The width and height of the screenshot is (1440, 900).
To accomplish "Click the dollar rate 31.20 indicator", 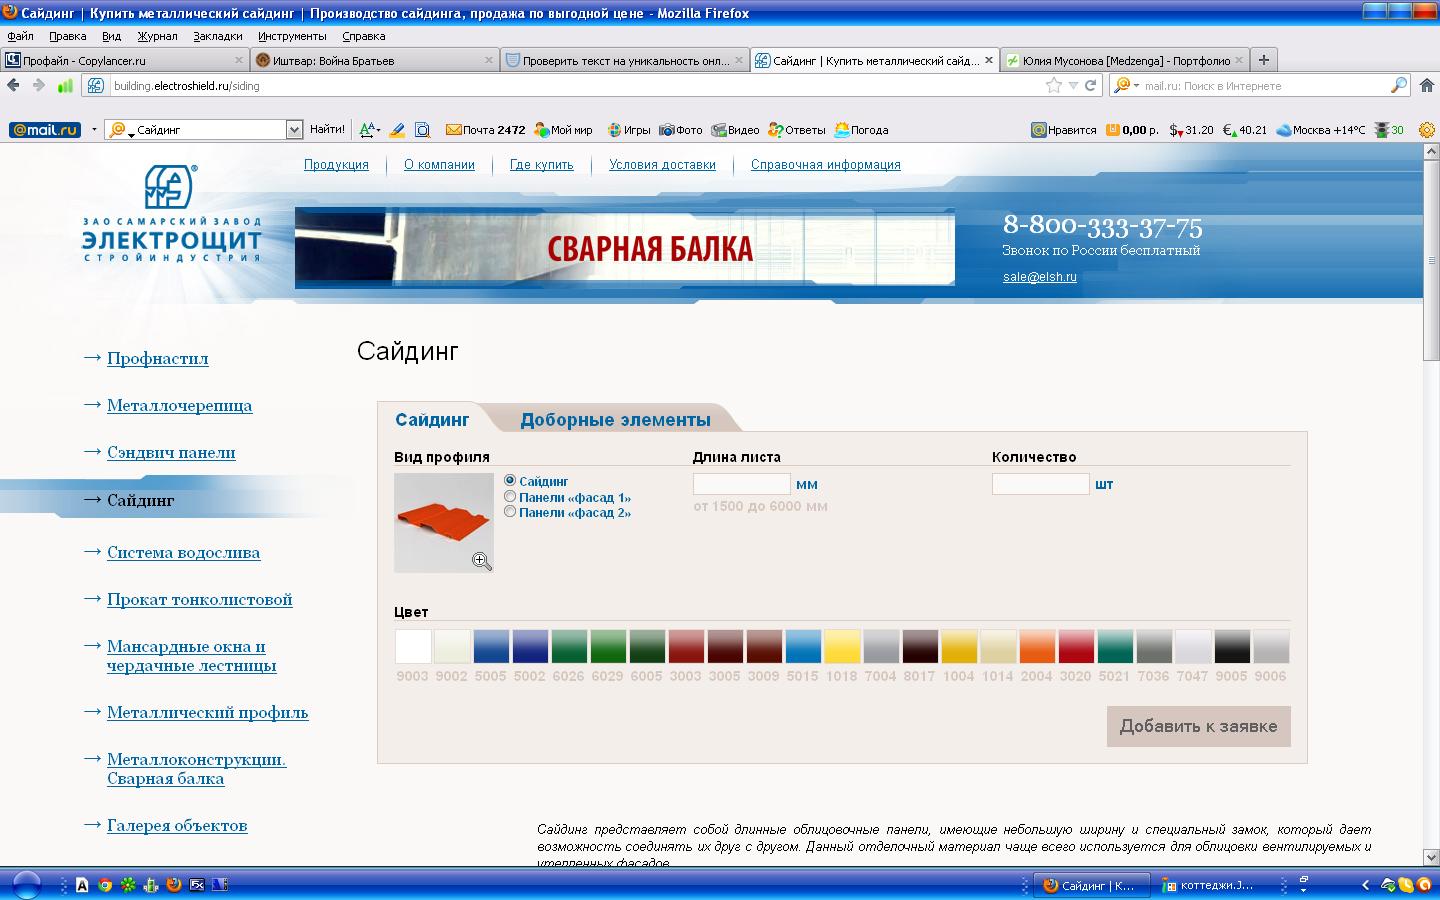I will (1191, 130).
